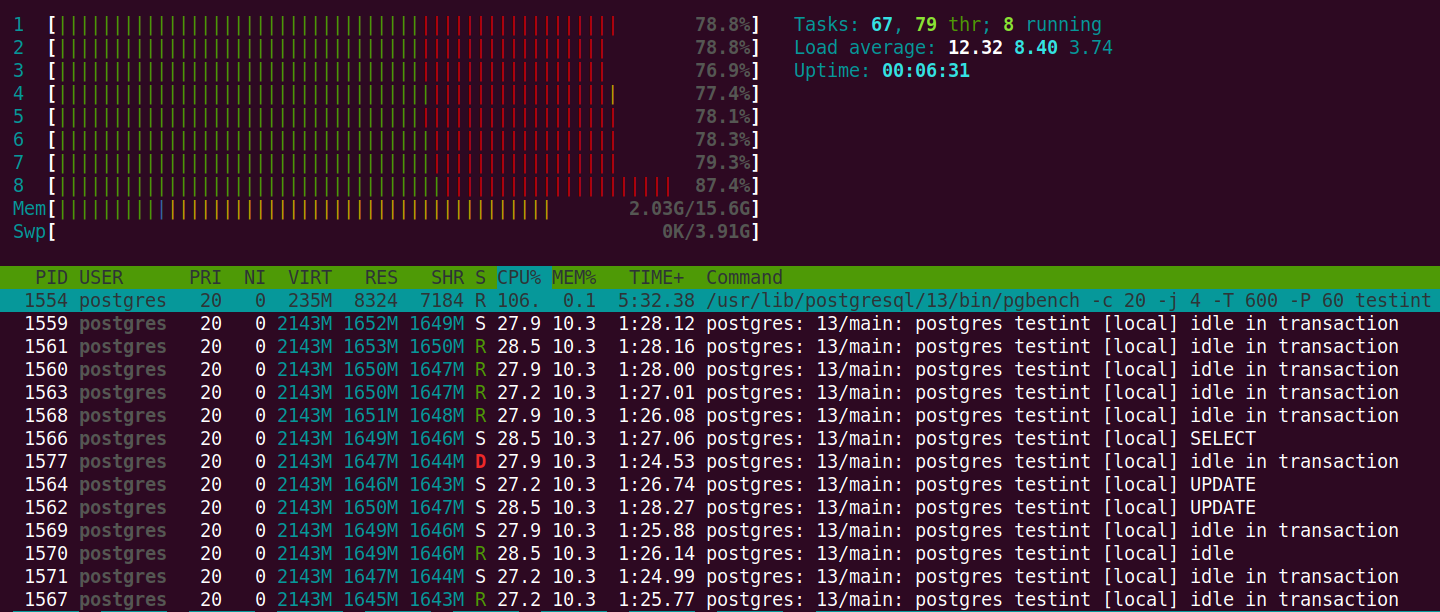The width and height of the screenshot is (1440, 612).
Task: Select the pgbench process row 1554
Action: 720,300
